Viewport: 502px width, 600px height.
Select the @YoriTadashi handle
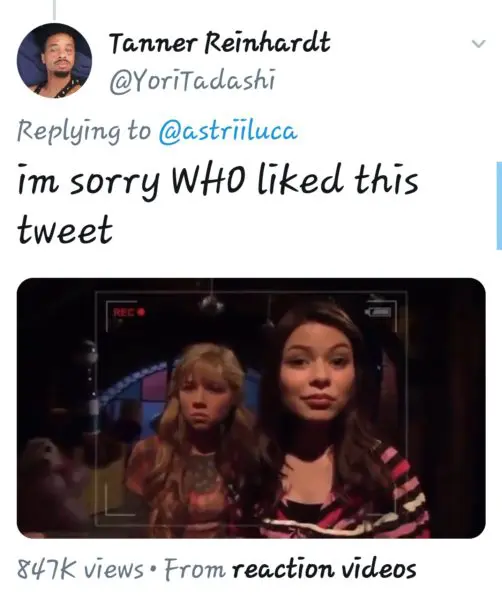[x=192, y=80]
